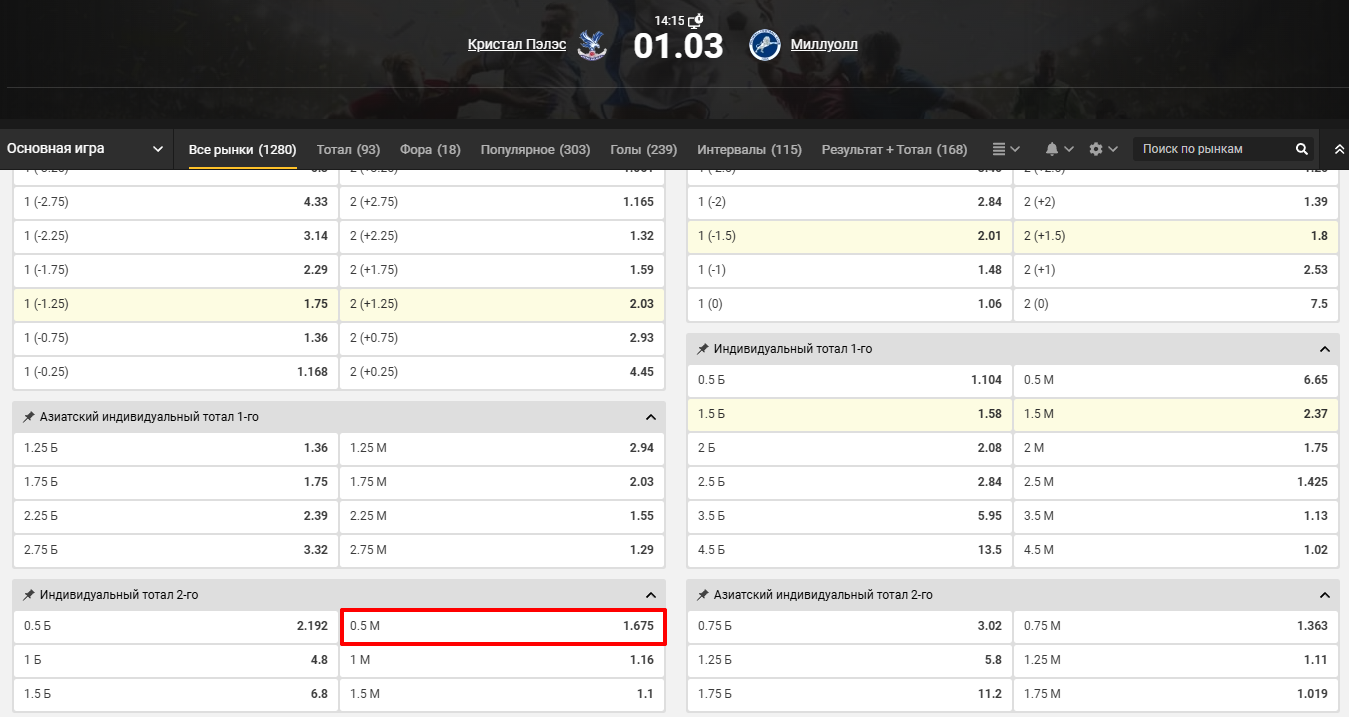Open the list view layout dropdown
The height and width of the screenshot is (717, 1349).
(1006, 149)
